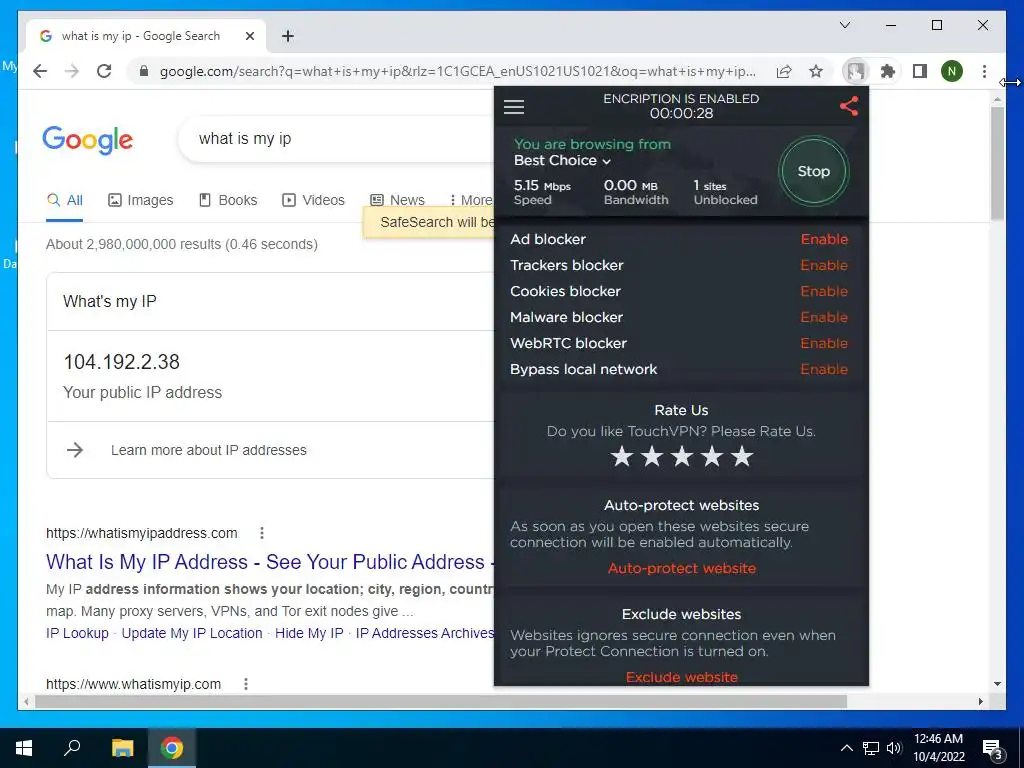Click the IP Addresses Archives sitelink
Viewport: 1024px width, 768px height.
click(x=424, y=633)
